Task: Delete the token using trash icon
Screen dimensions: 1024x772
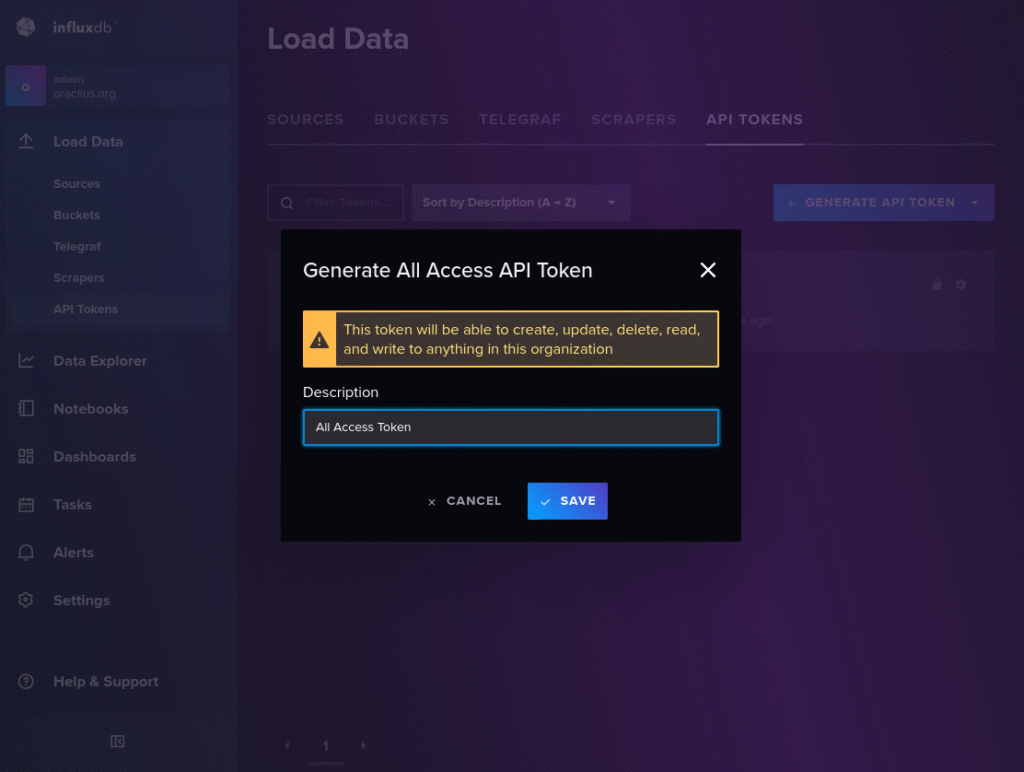Action: coord(936,285)
